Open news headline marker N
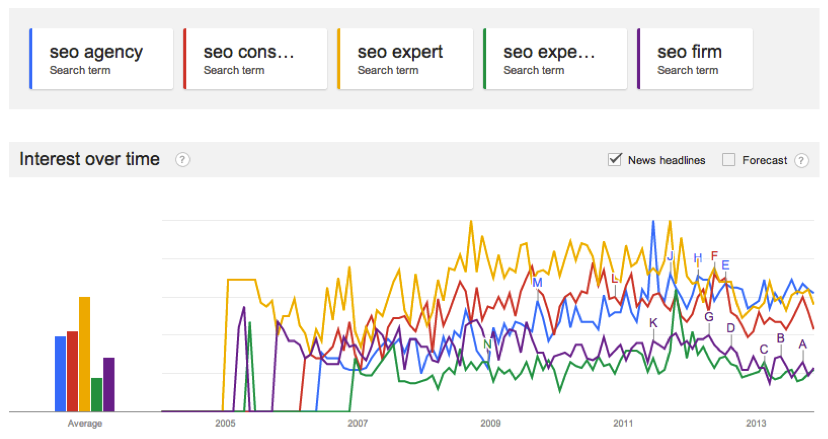This screenshot has width=828, height=439. (x=488, y=344)
